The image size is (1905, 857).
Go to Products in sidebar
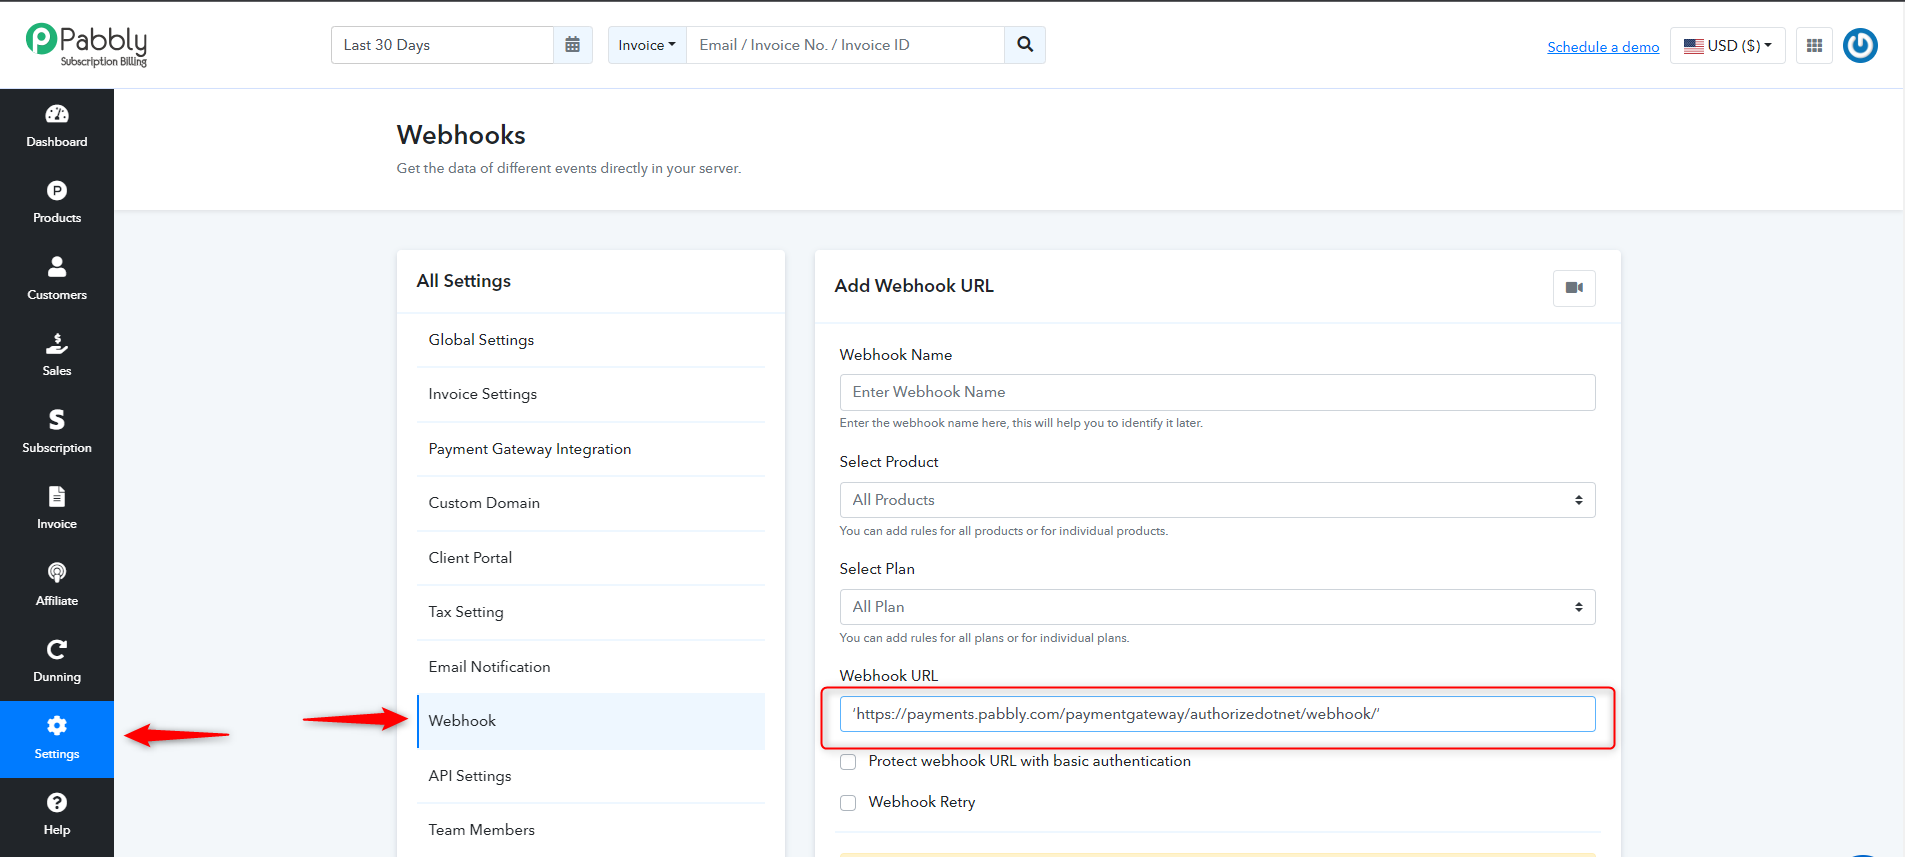57,203
